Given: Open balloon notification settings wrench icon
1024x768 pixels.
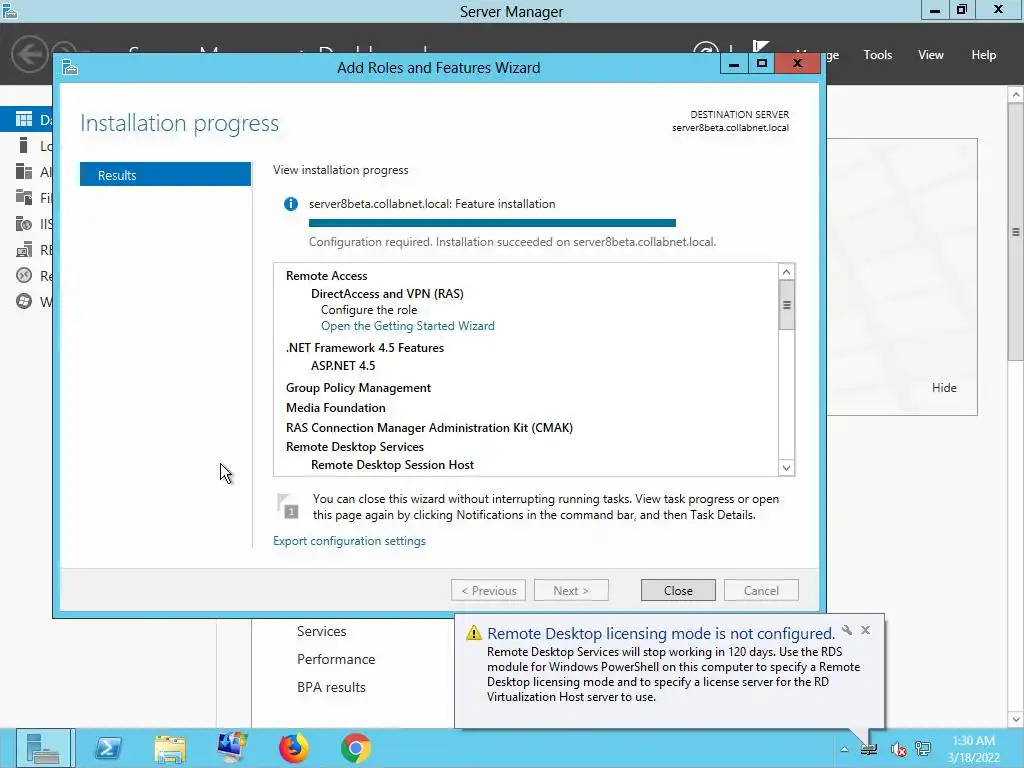Looking at the screenshot, I should point(847,630).
